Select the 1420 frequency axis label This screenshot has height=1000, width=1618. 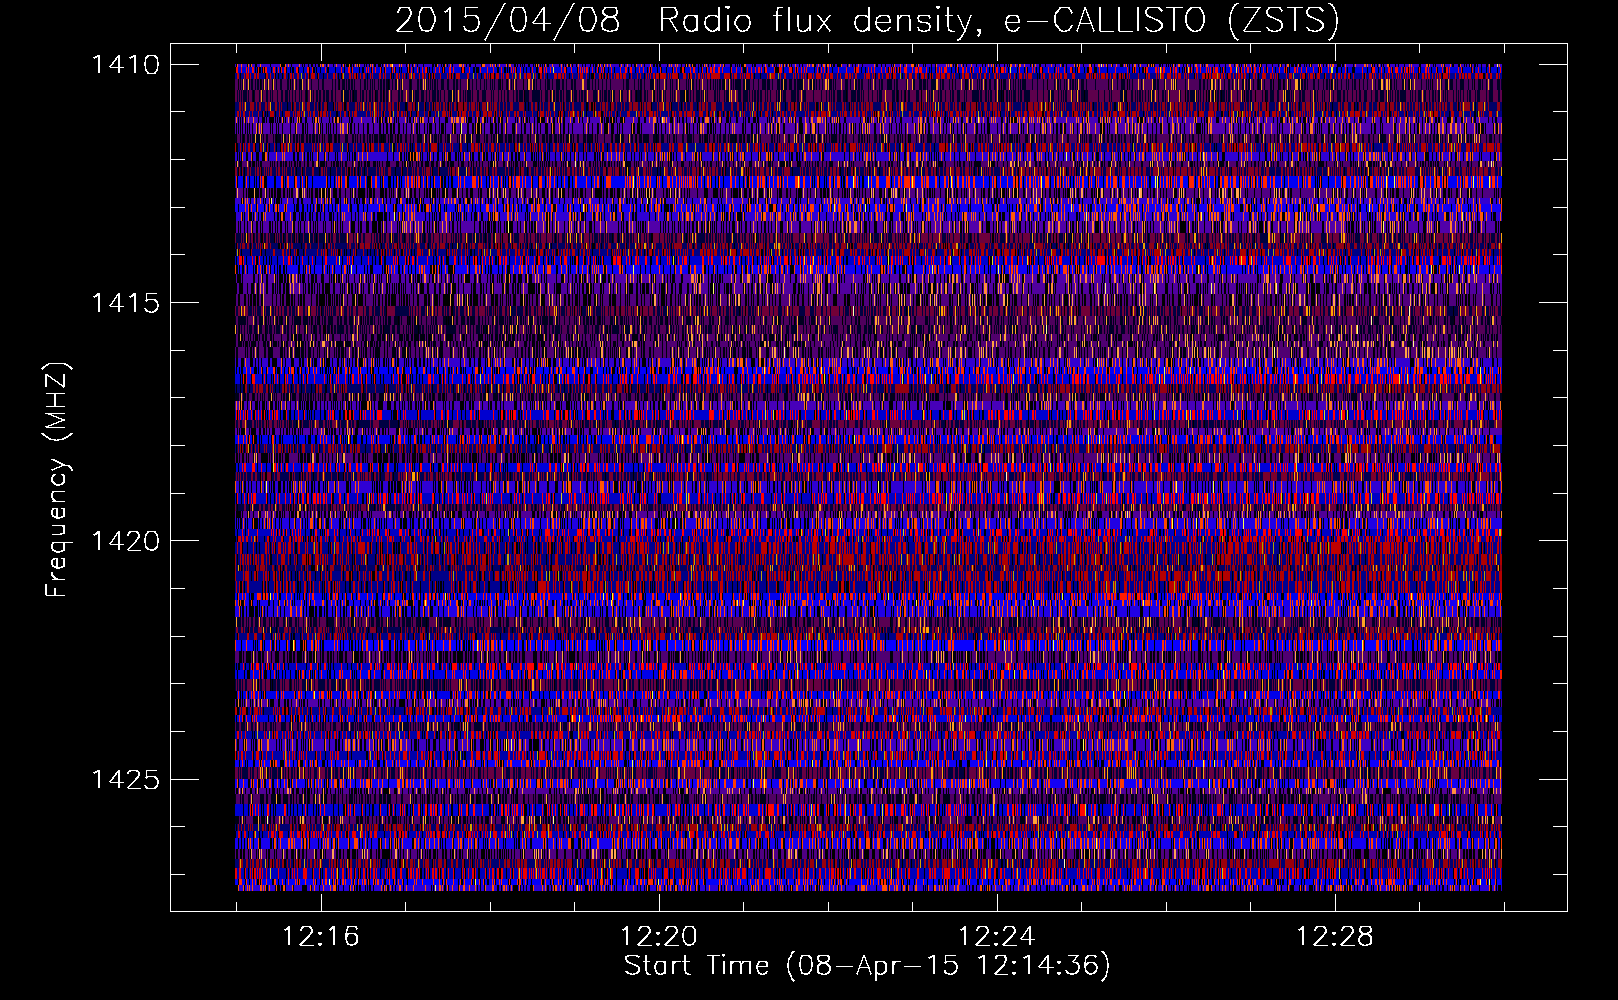point(125,541)
